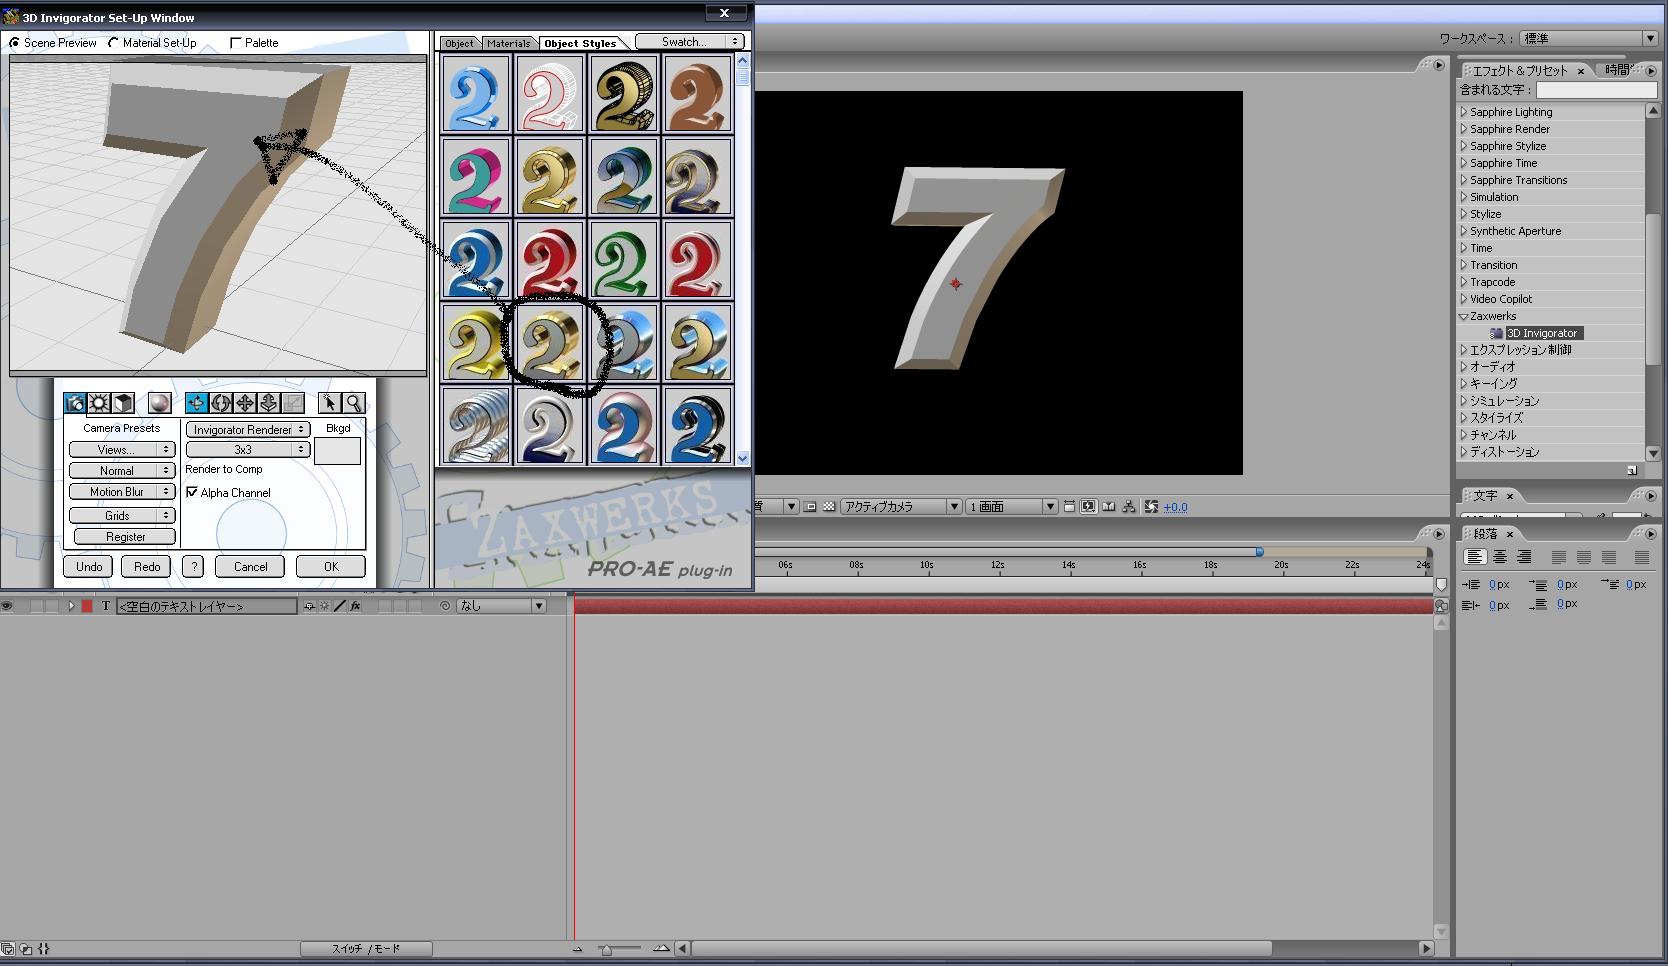
Task: Click the region of interest icon in viewer
Action: pyautogui.click(x=811, y=507)
